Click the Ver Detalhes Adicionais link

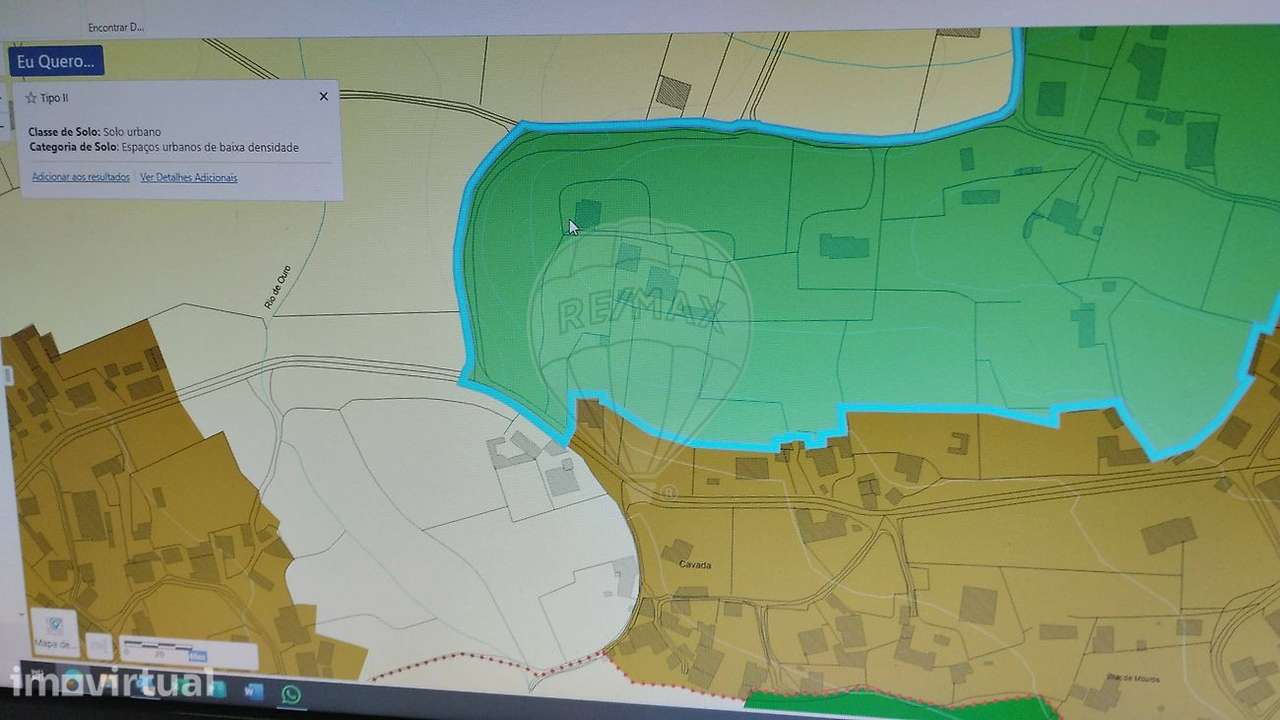[189, 177]
